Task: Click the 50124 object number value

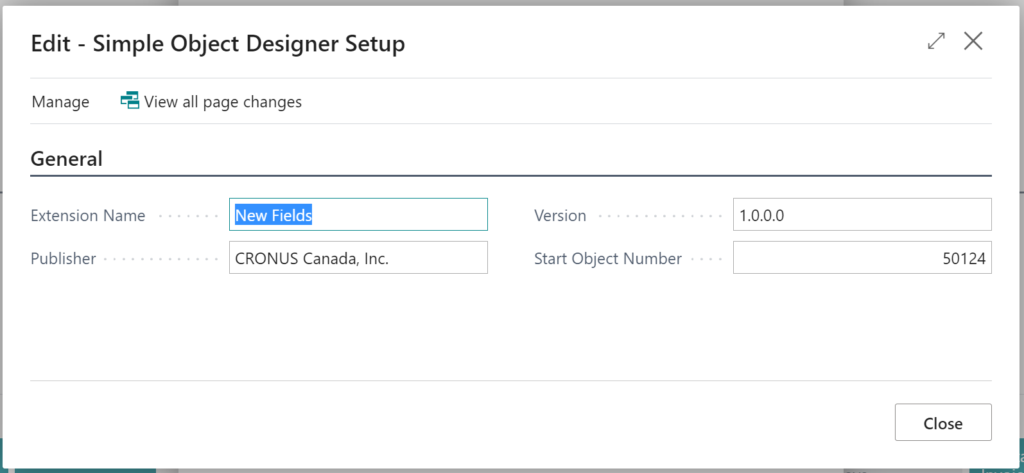Action: (964, 258)
